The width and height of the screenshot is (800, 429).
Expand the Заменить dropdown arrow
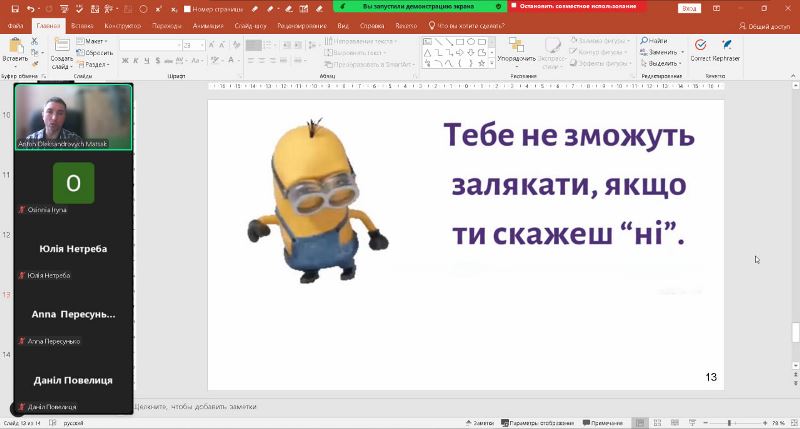pos(682,52)
